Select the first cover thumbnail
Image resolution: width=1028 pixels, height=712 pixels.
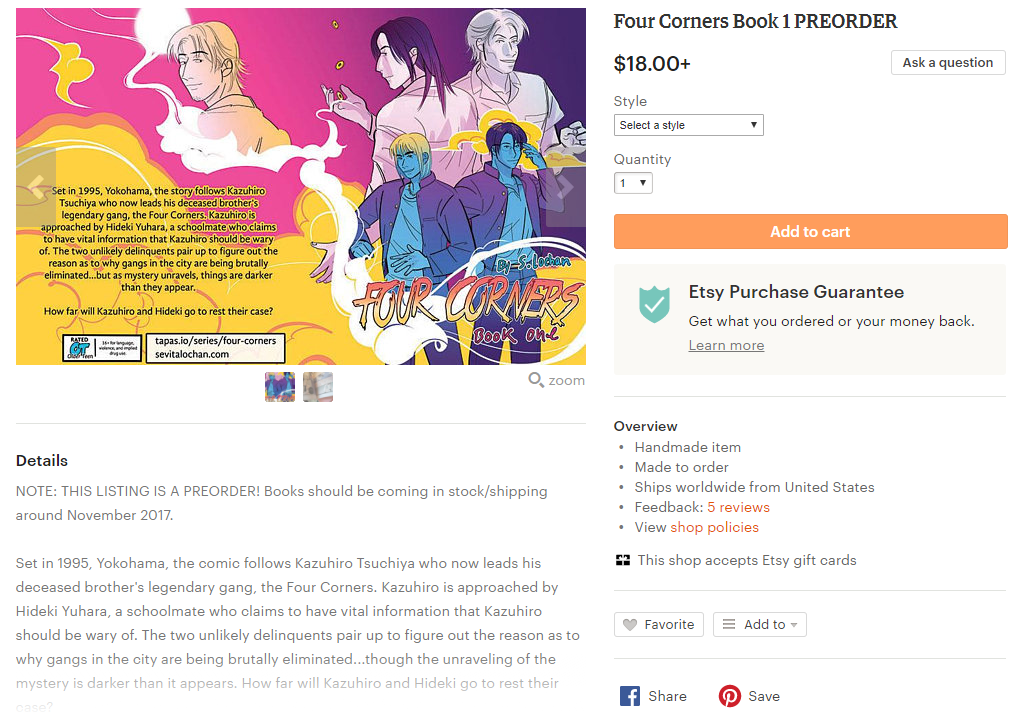pyautogui.click(x=280, y=387)
